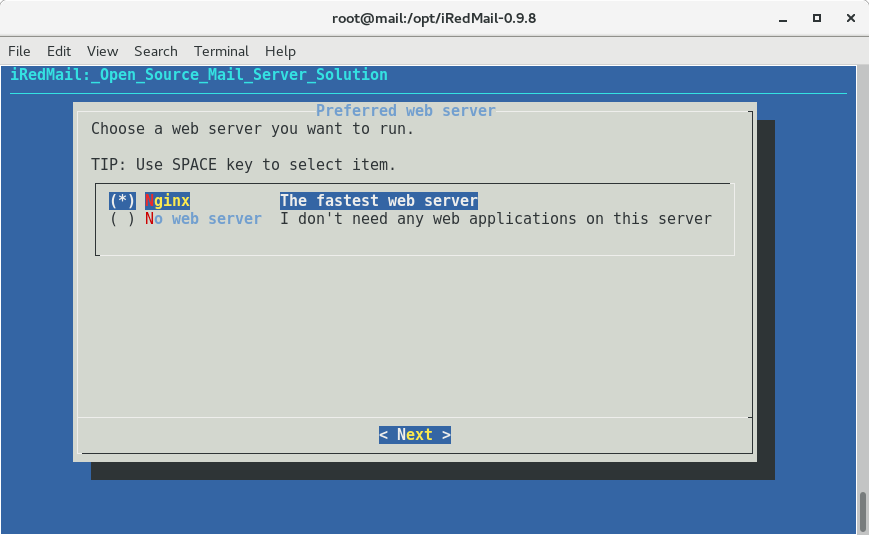
Task: Open the Edit menu
Action: coord(59,51)
